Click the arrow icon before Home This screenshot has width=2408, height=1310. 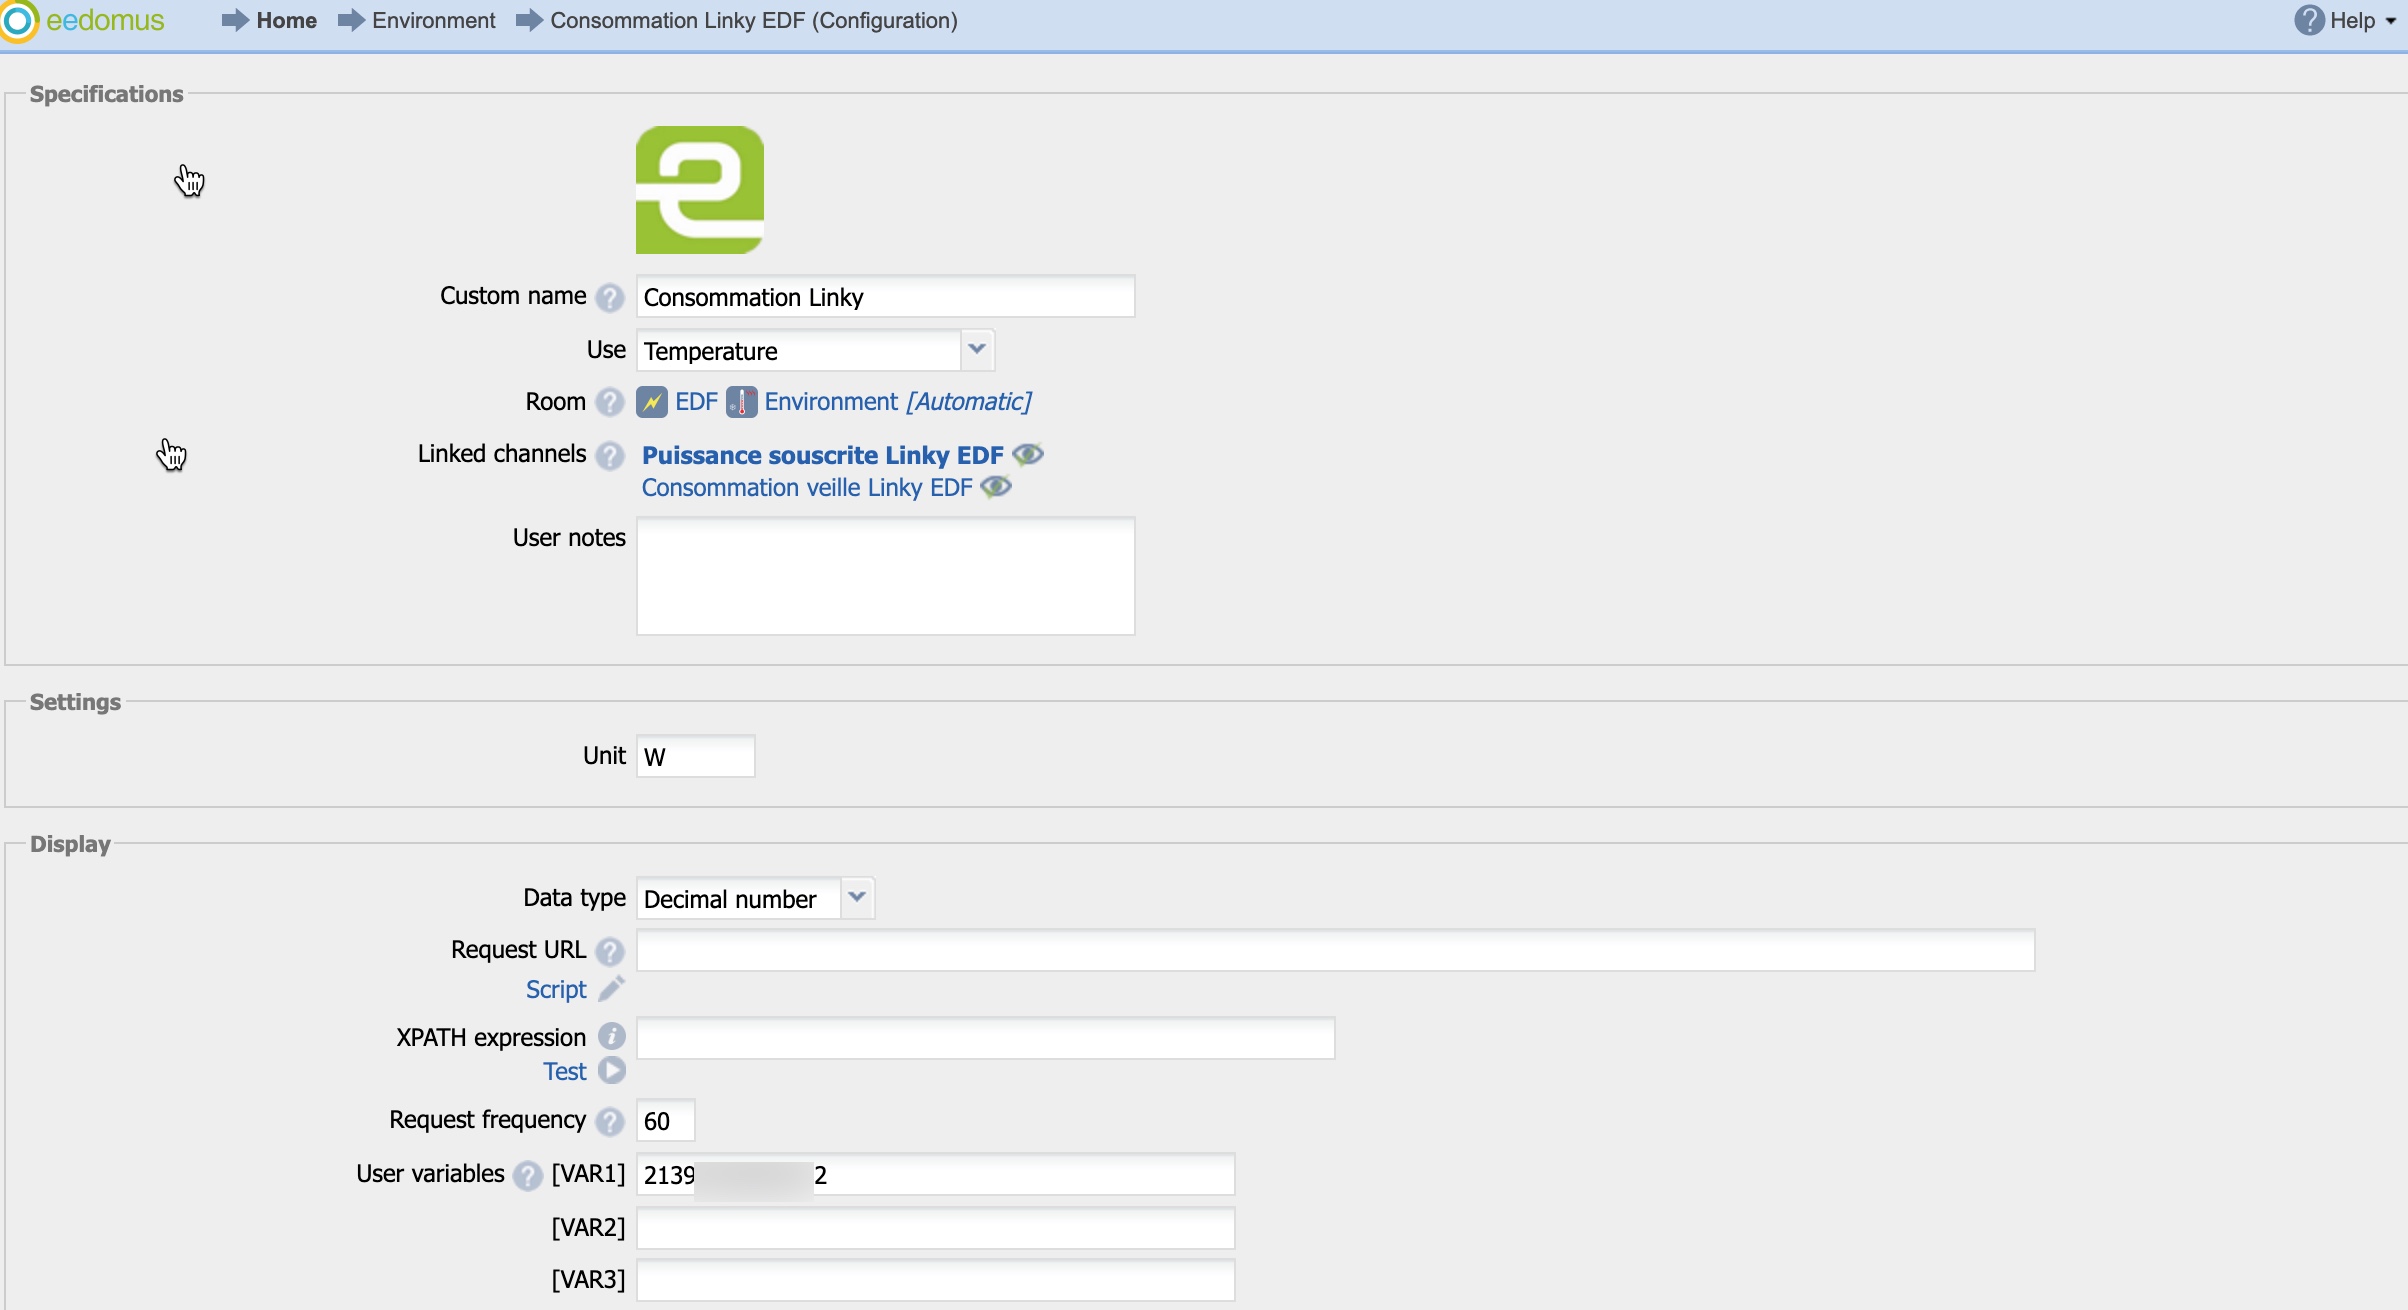(x=235, y=21)
